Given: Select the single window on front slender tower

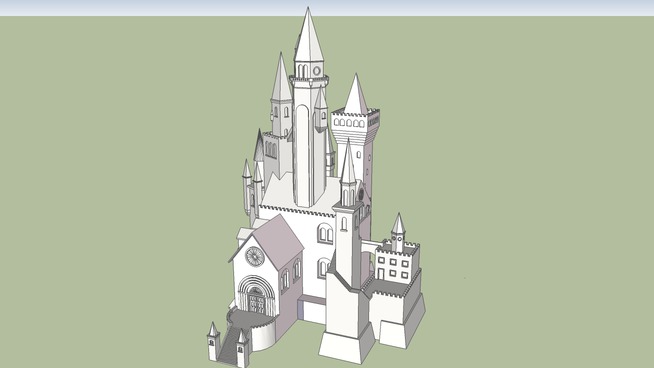Looking at the screenshot, I should (x=344, y=224).
